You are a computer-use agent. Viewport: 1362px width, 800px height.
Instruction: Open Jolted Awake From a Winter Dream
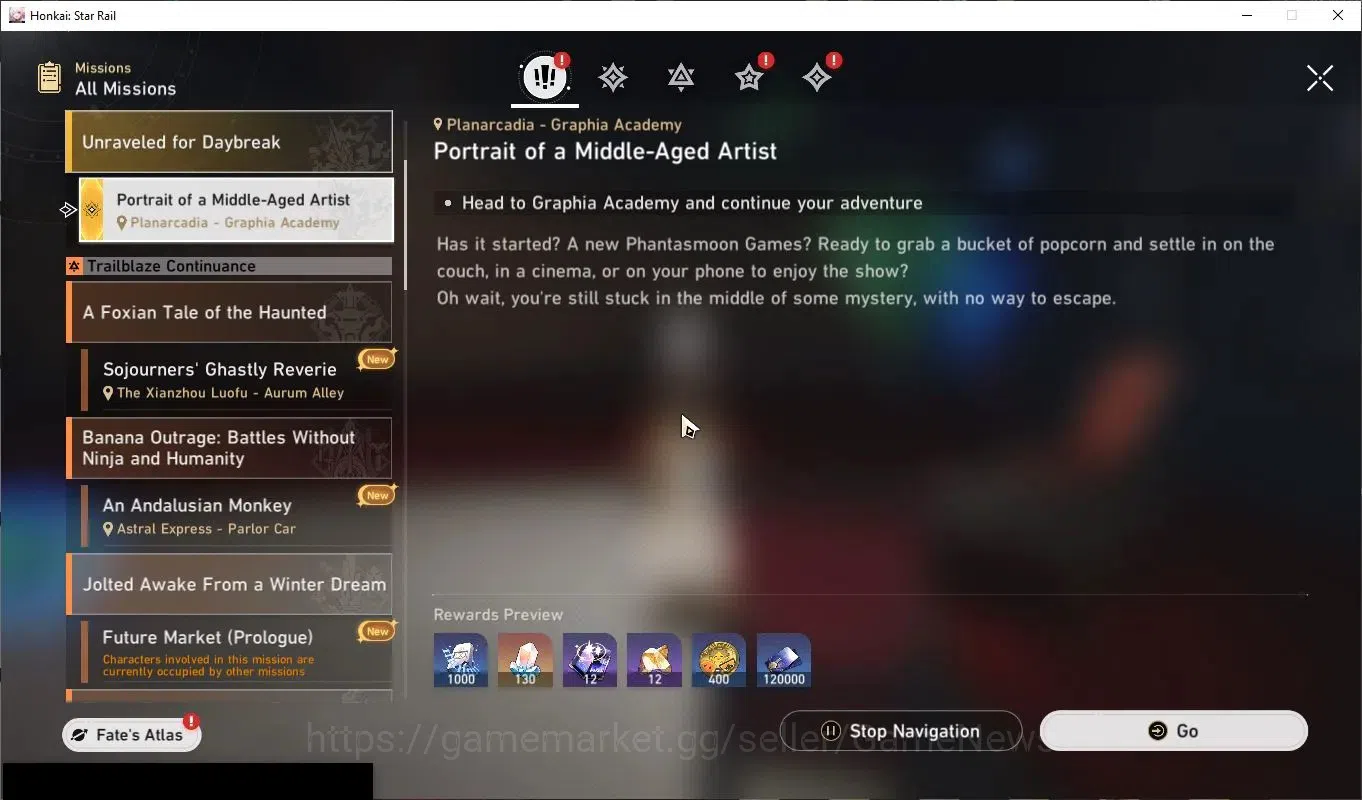click(x=229, y=584)
